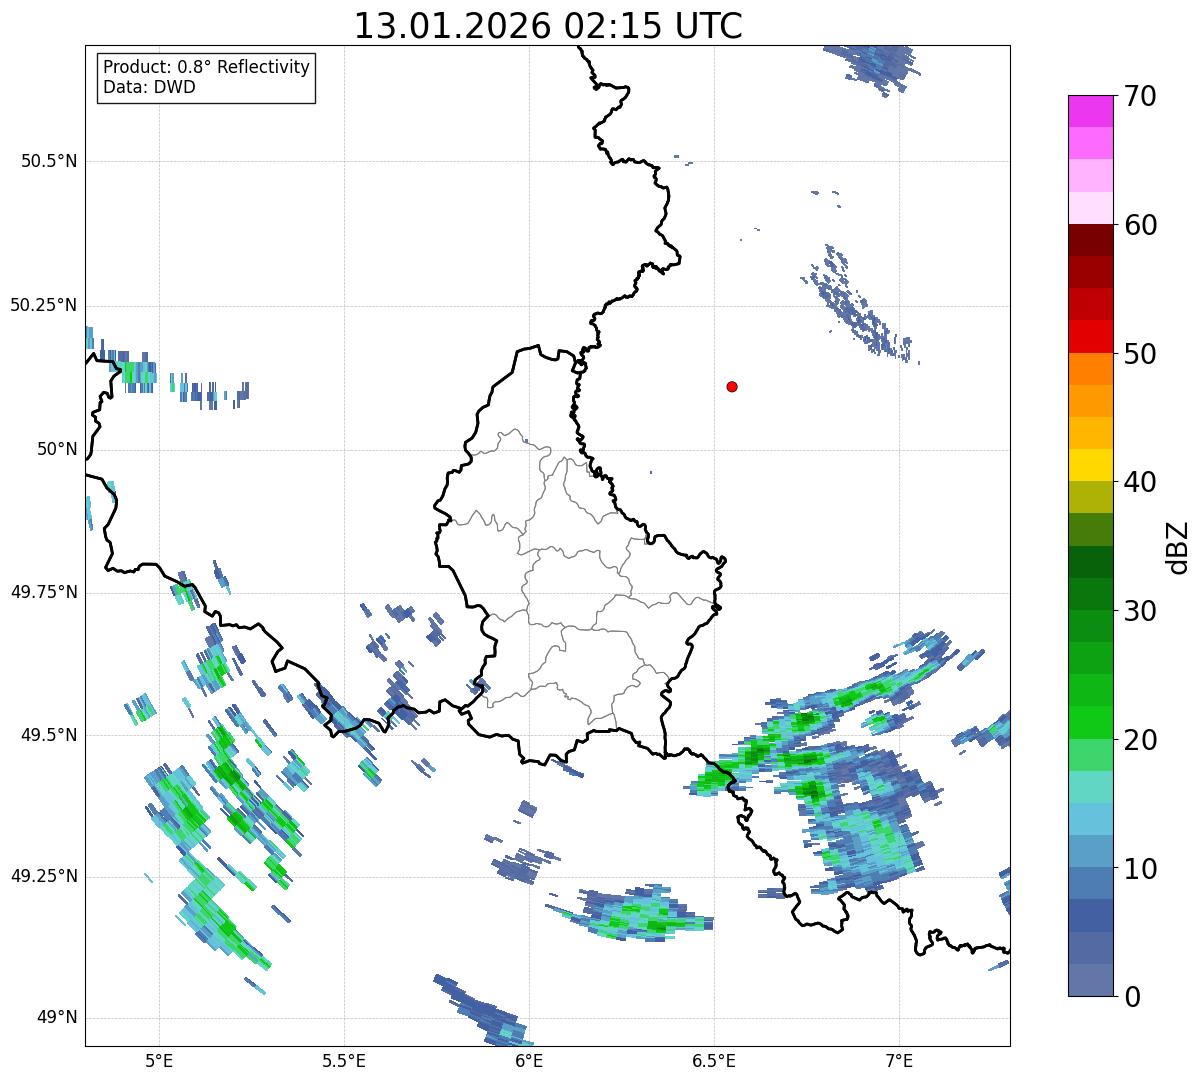Click the Product: 0.8° Reflectivity label

coord(207,67)
